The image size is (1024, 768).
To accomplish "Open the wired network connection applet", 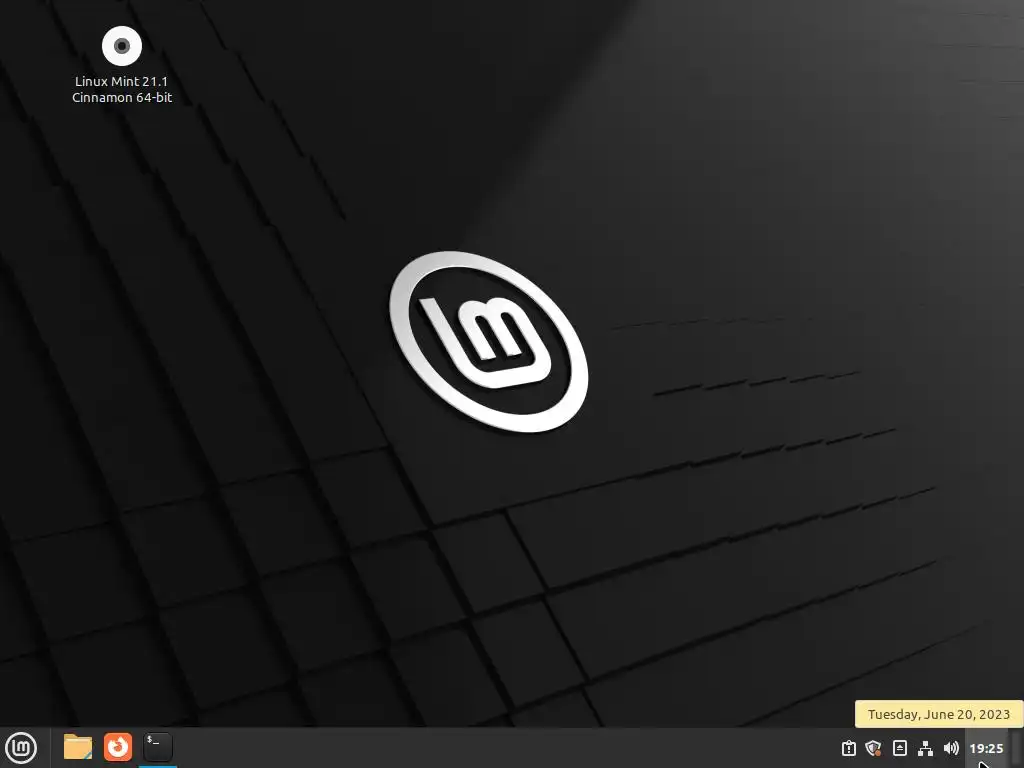I will click(925, 748).
